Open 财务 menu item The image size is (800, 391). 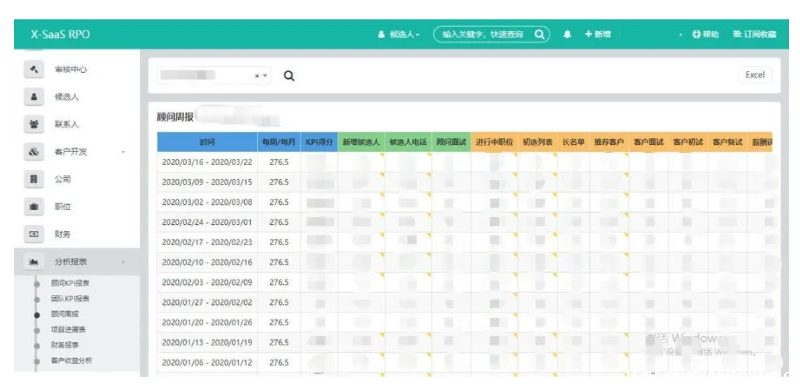click(x=63, y=234)
